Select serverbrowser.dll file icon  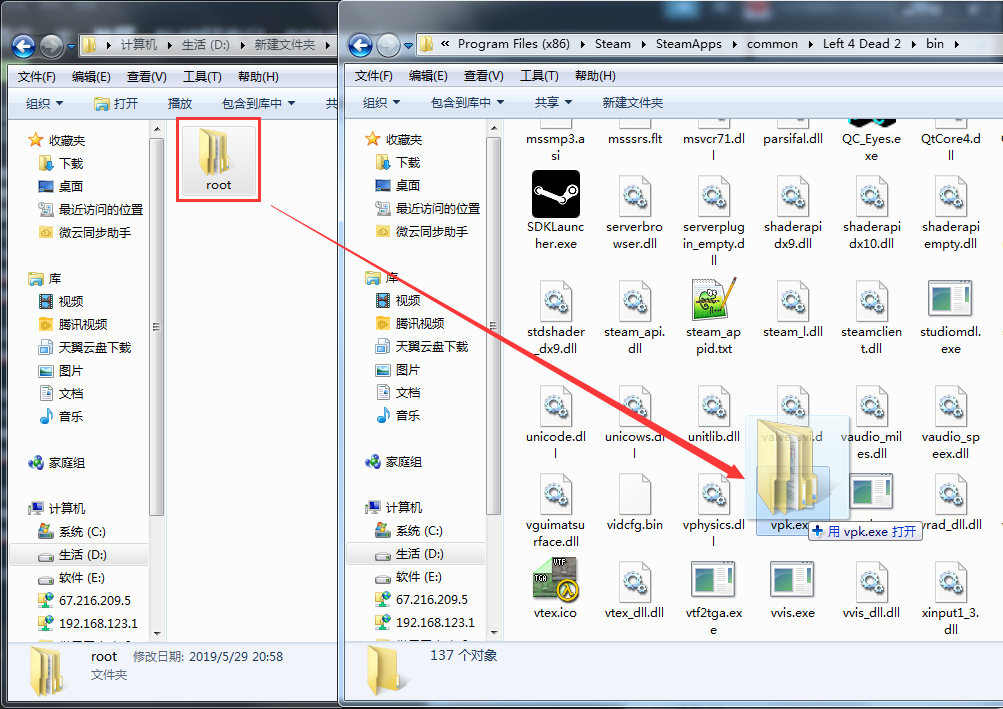click(x=635, y=195)
